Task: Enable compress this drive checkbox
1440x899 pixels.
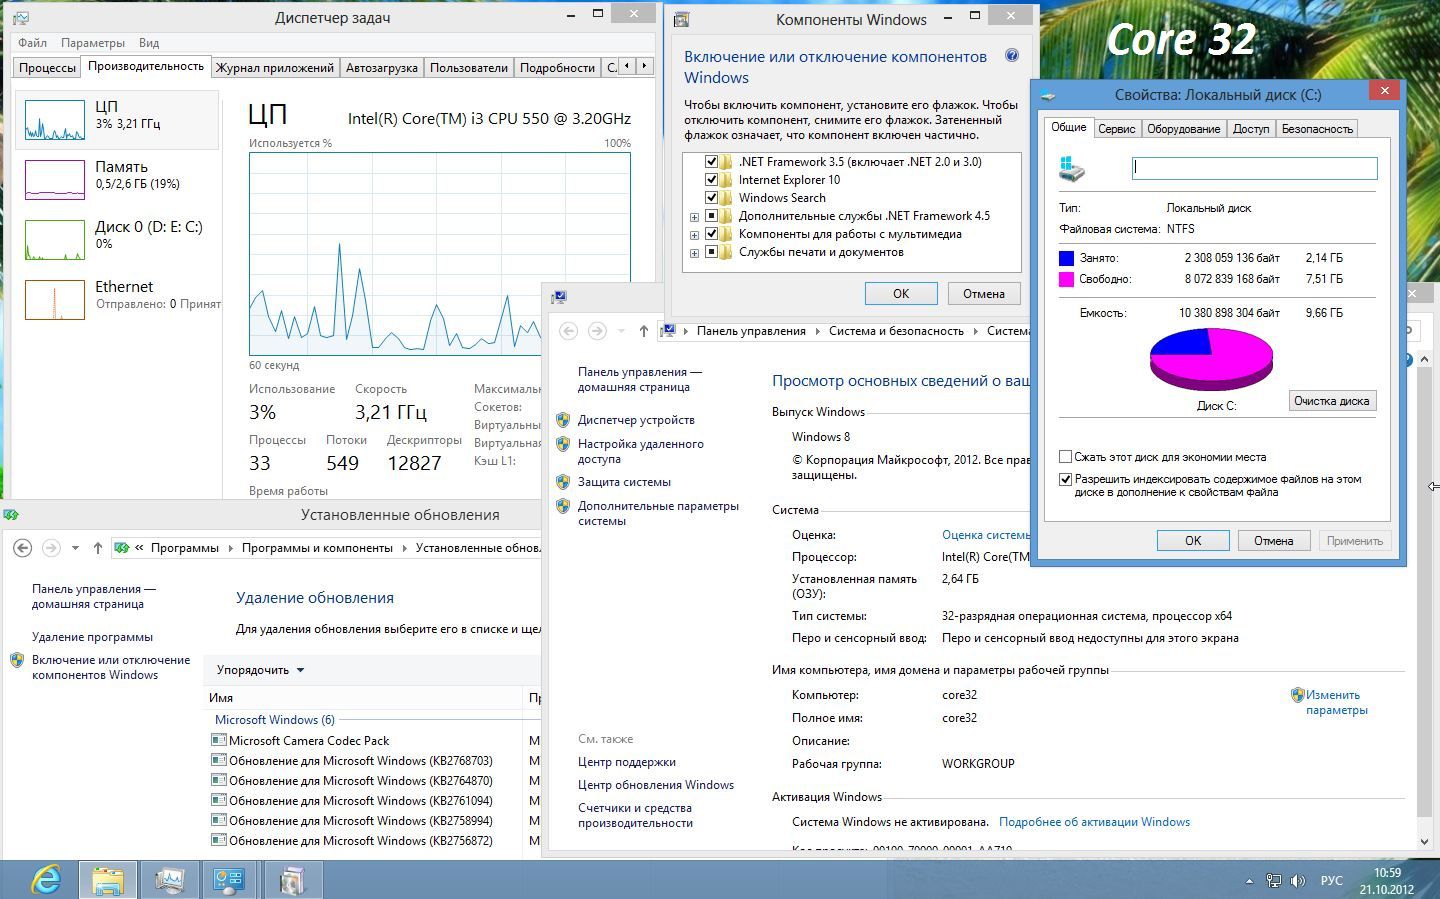Action: pyautogui.click(x=1066, y=457)
